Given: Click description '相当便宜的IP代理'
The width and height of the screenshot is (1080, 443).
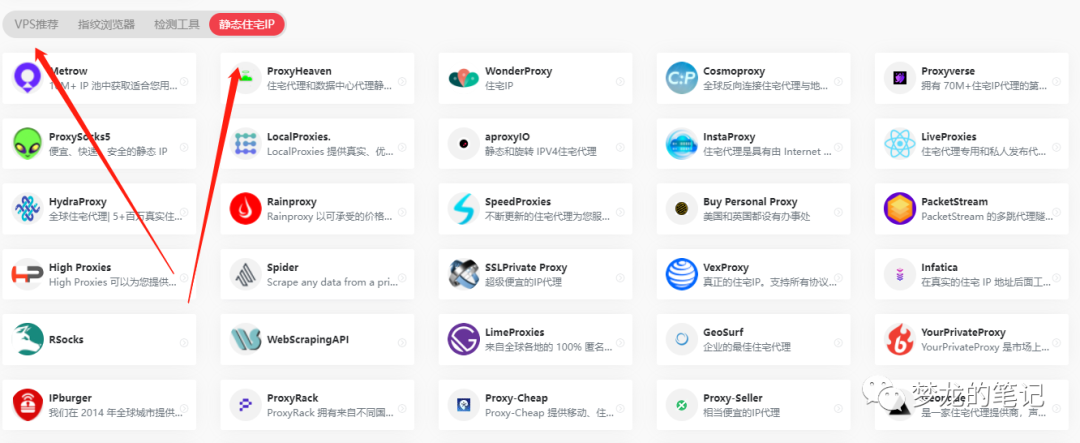Looking at the screenshot, I should (x=742, y=413).
